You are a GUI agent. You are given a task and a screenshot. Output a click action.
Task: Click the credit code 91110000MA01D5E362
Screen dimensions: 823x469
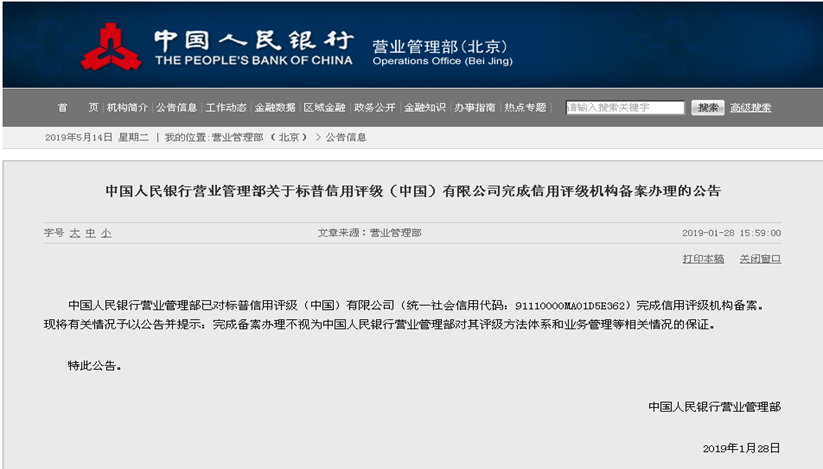pos(570,305)
